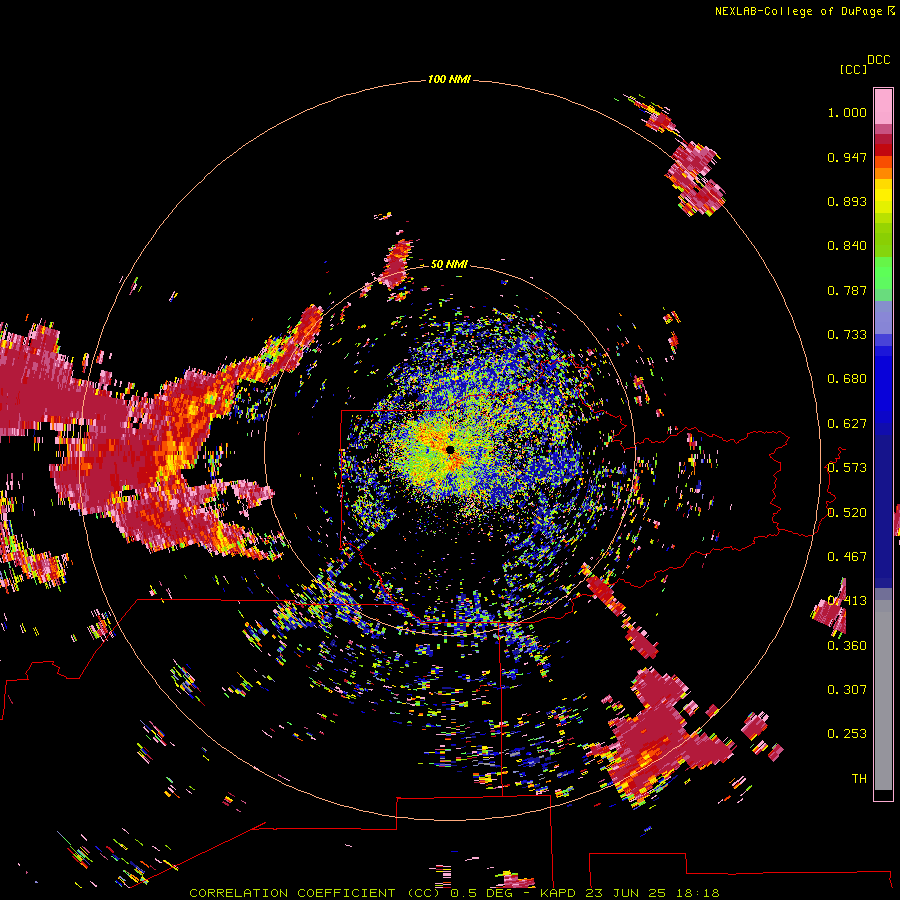The image size is (900, 900).
Task: Click the 0.253 color scale value
Action: [847, 734]
